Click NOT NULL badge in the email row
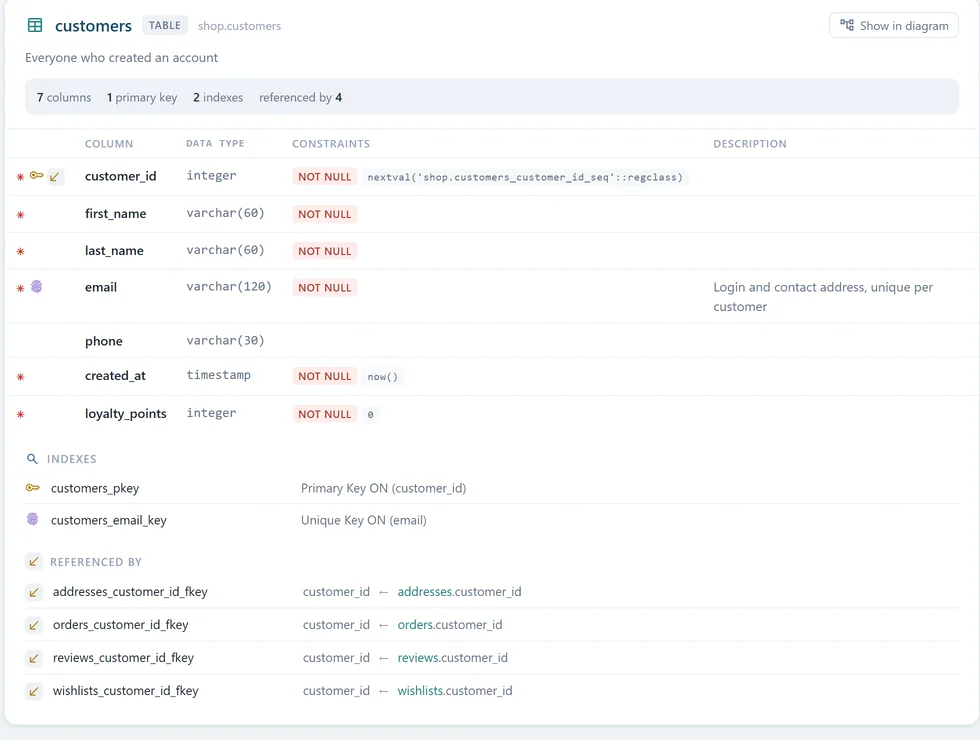The width and height of the screenshot is (980, 740). click(x=324, y=288)
